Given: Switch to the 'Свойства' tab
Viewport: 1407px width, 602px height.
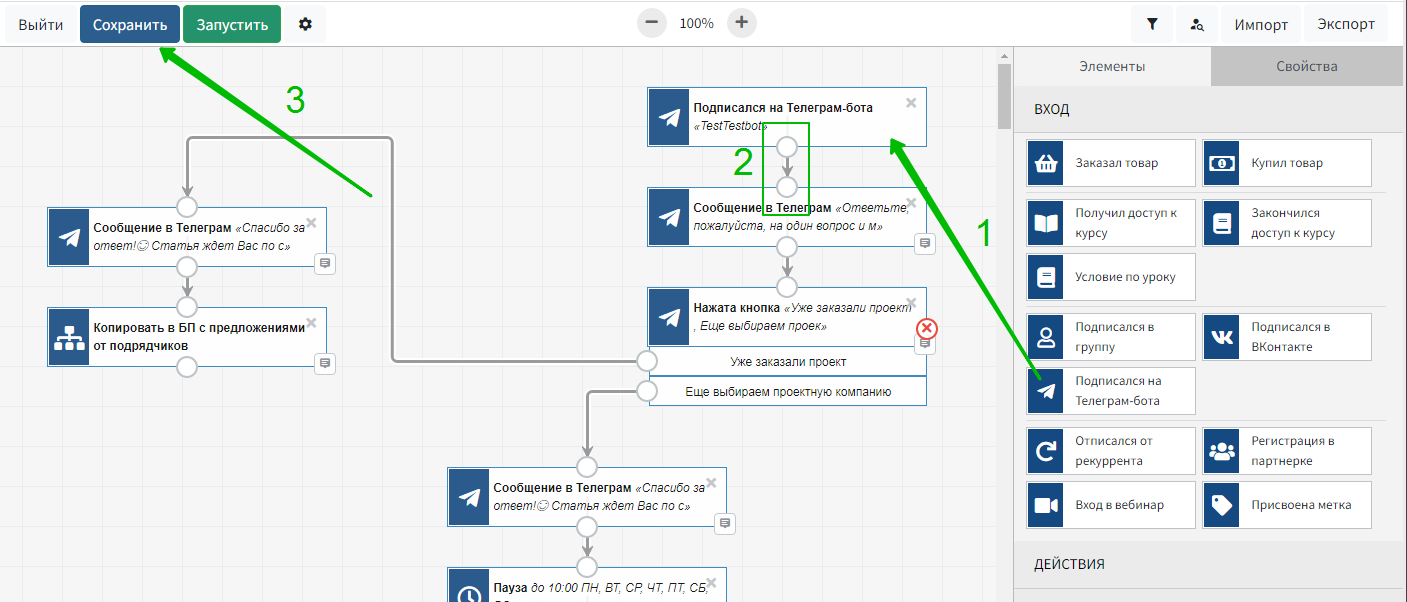Looking at the screenshot, I should tap(1306, 67).
